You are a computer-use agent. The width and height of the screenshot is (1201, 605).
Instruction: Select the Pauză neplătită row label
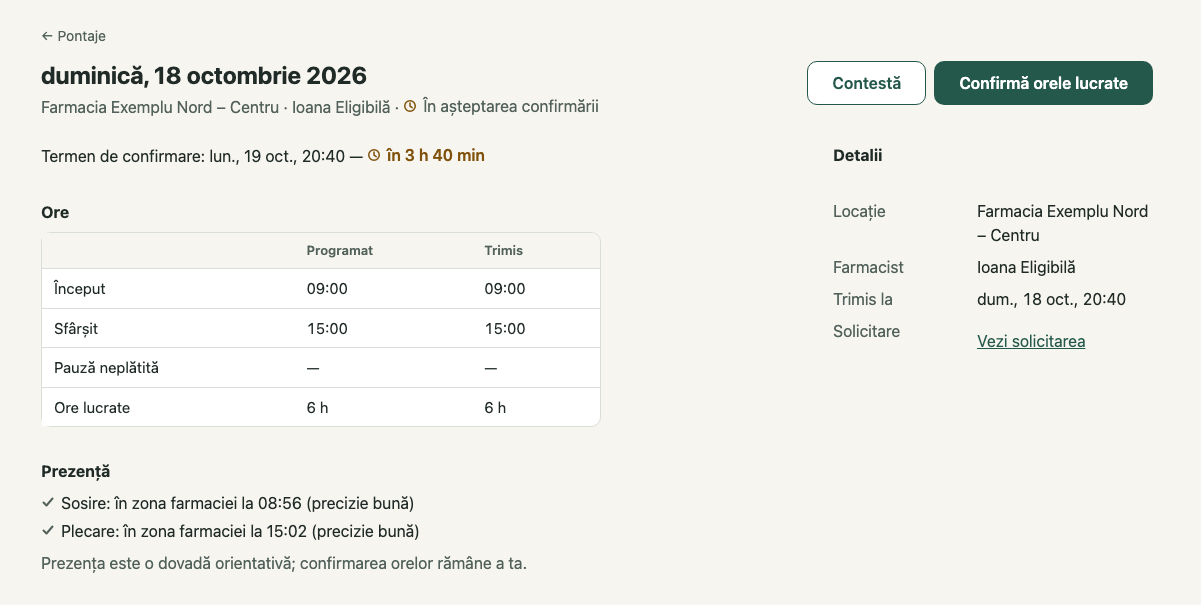click(x=106, y=368)
